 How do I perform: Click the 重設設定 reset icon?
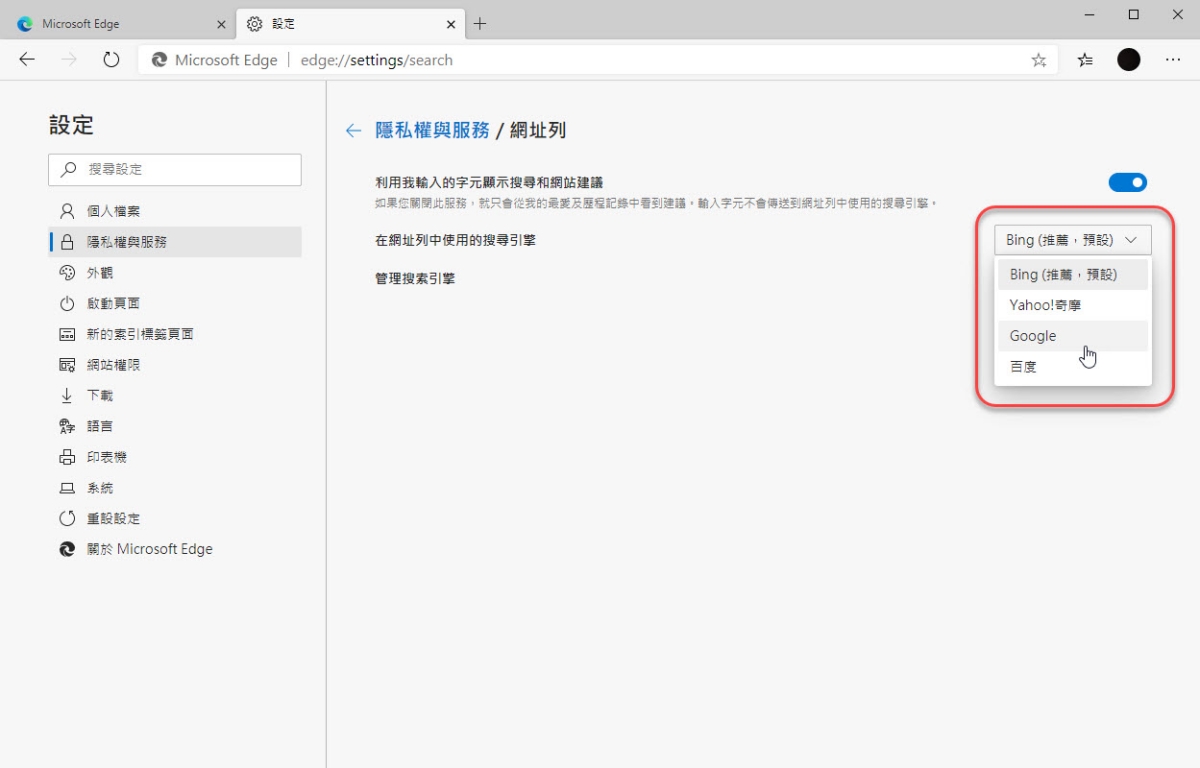pos(67,518)
